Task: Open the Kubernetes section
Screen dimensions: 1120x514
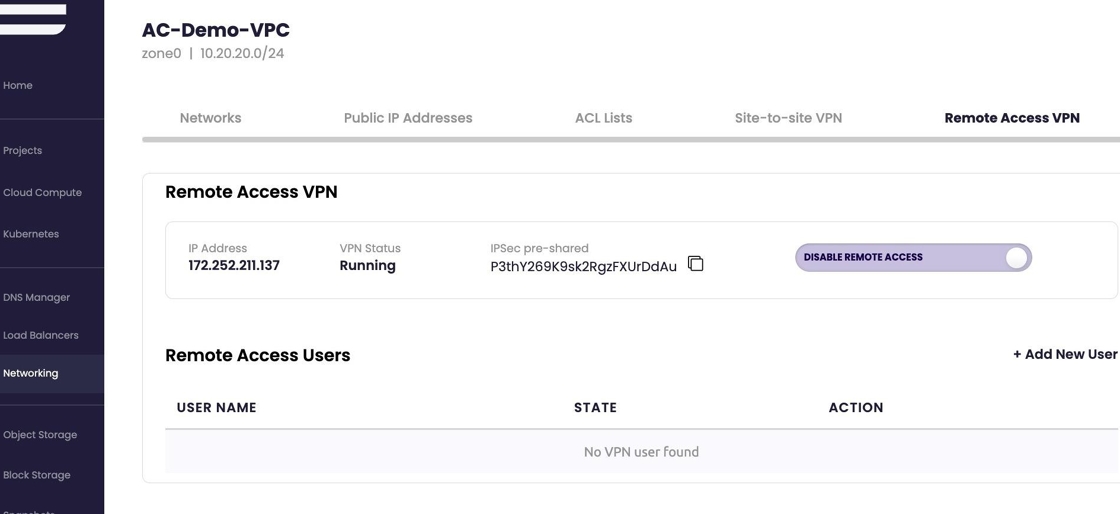Action: coord(31,234)
